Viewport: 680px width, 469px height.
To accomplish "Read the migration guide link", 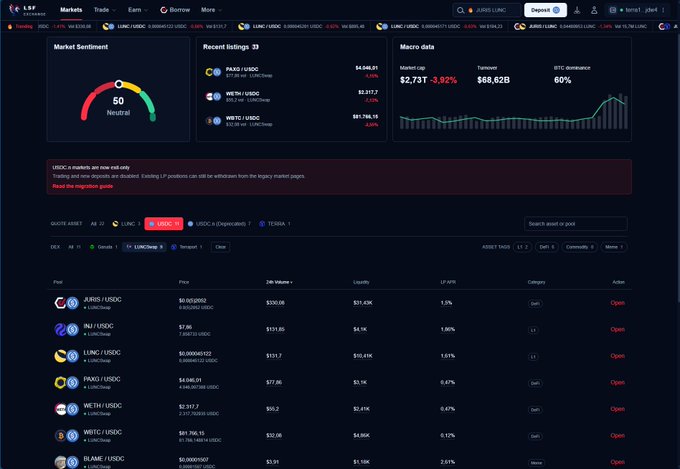I will 82,186.
